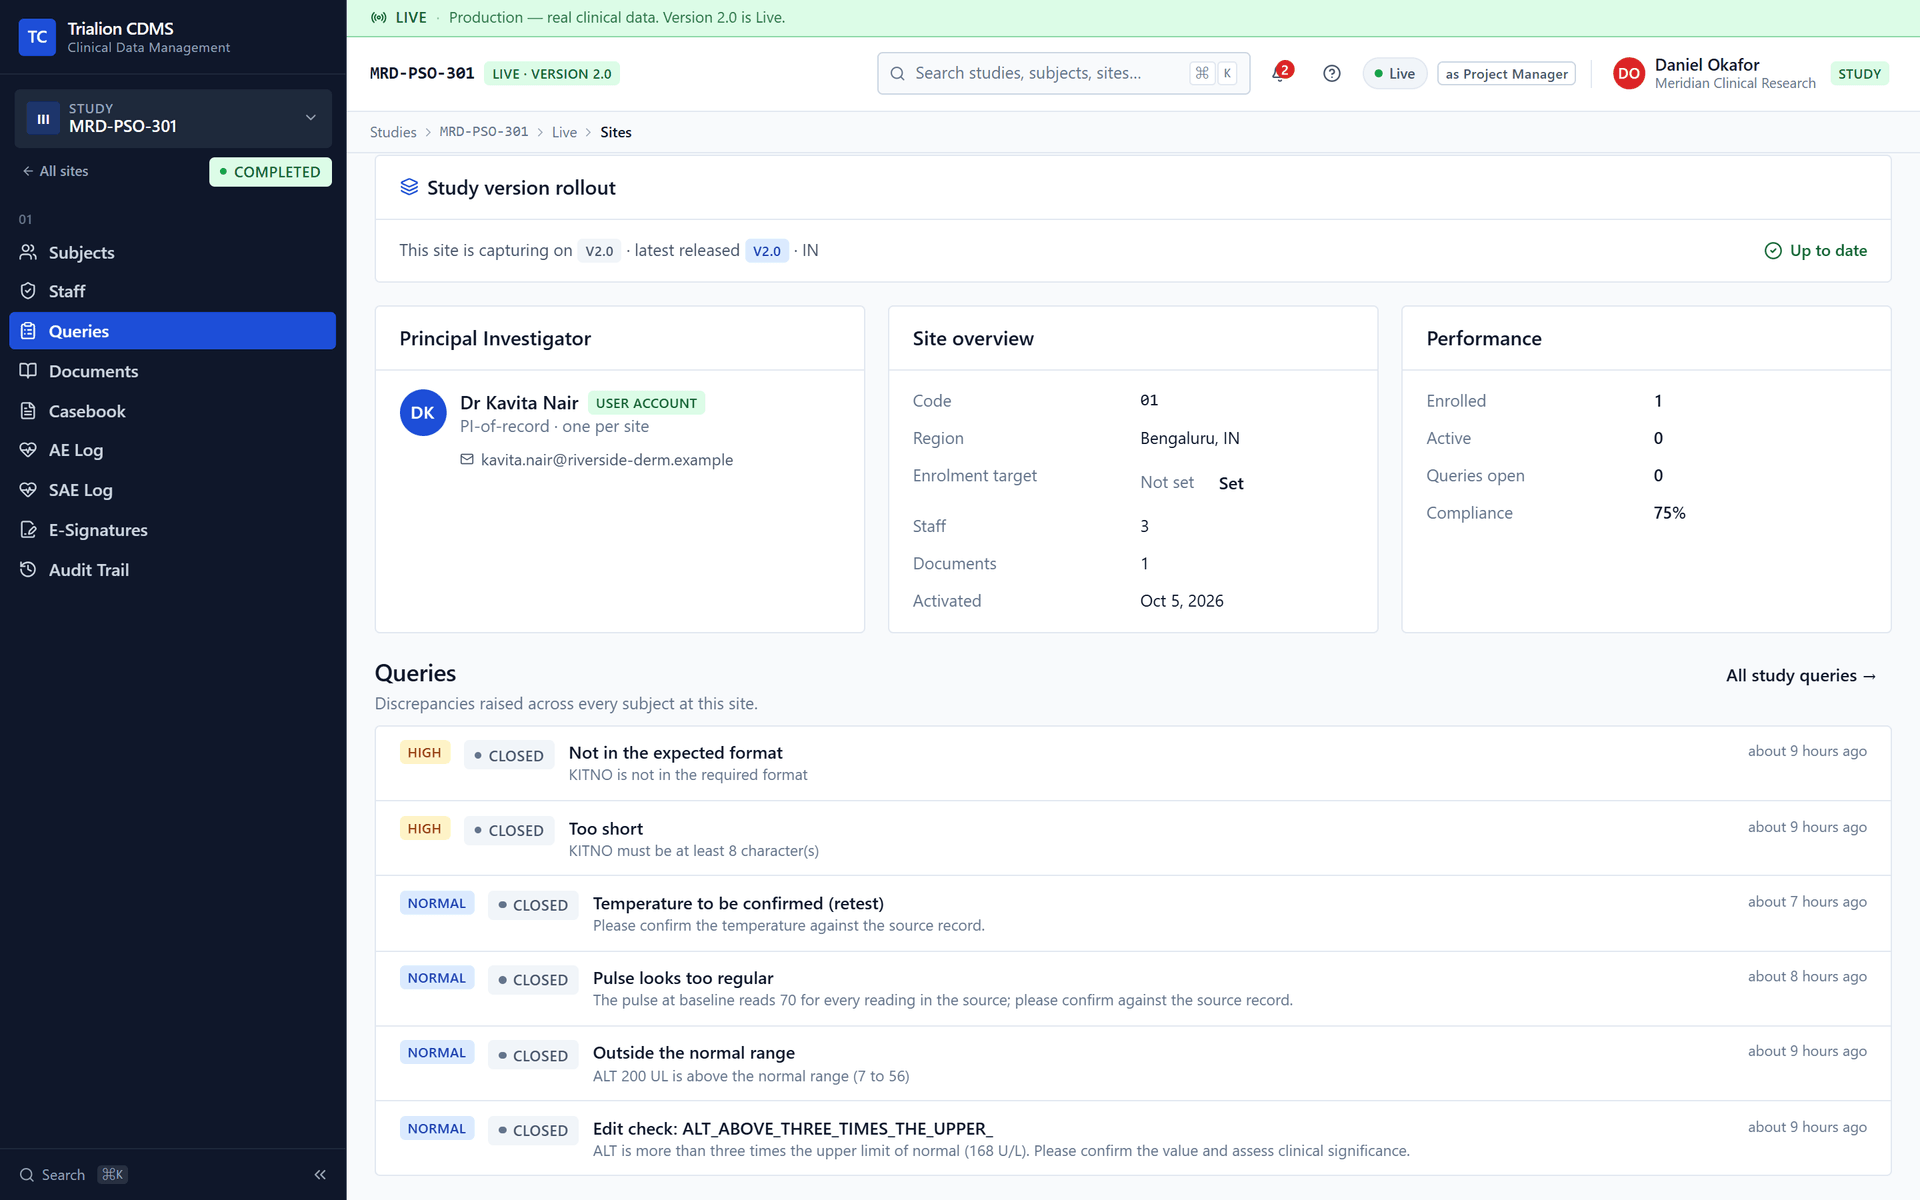Click the LIVE · VERSION 2.0 header badge
The width and height of the screenshot is (1920, 1200).
pos(552,74)
